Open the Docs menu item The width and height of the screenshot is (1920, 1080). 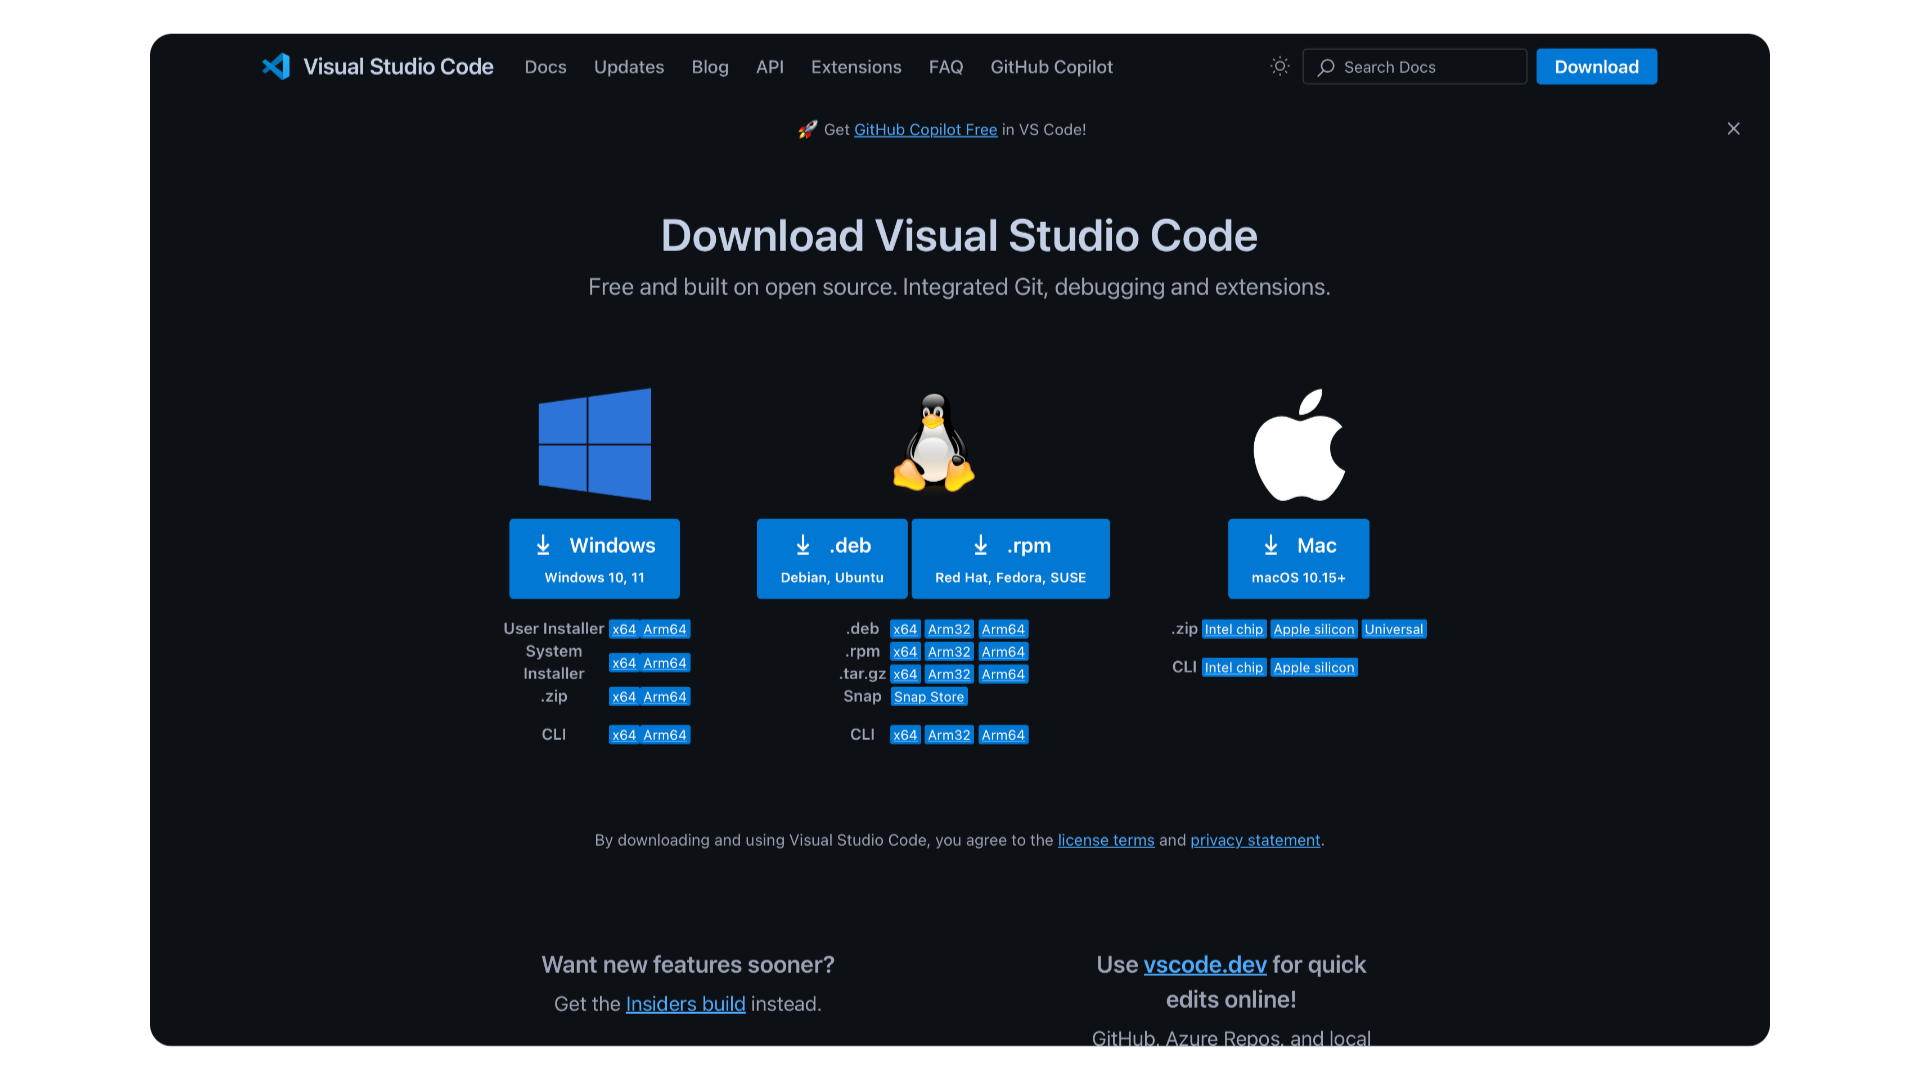(545, 67)
